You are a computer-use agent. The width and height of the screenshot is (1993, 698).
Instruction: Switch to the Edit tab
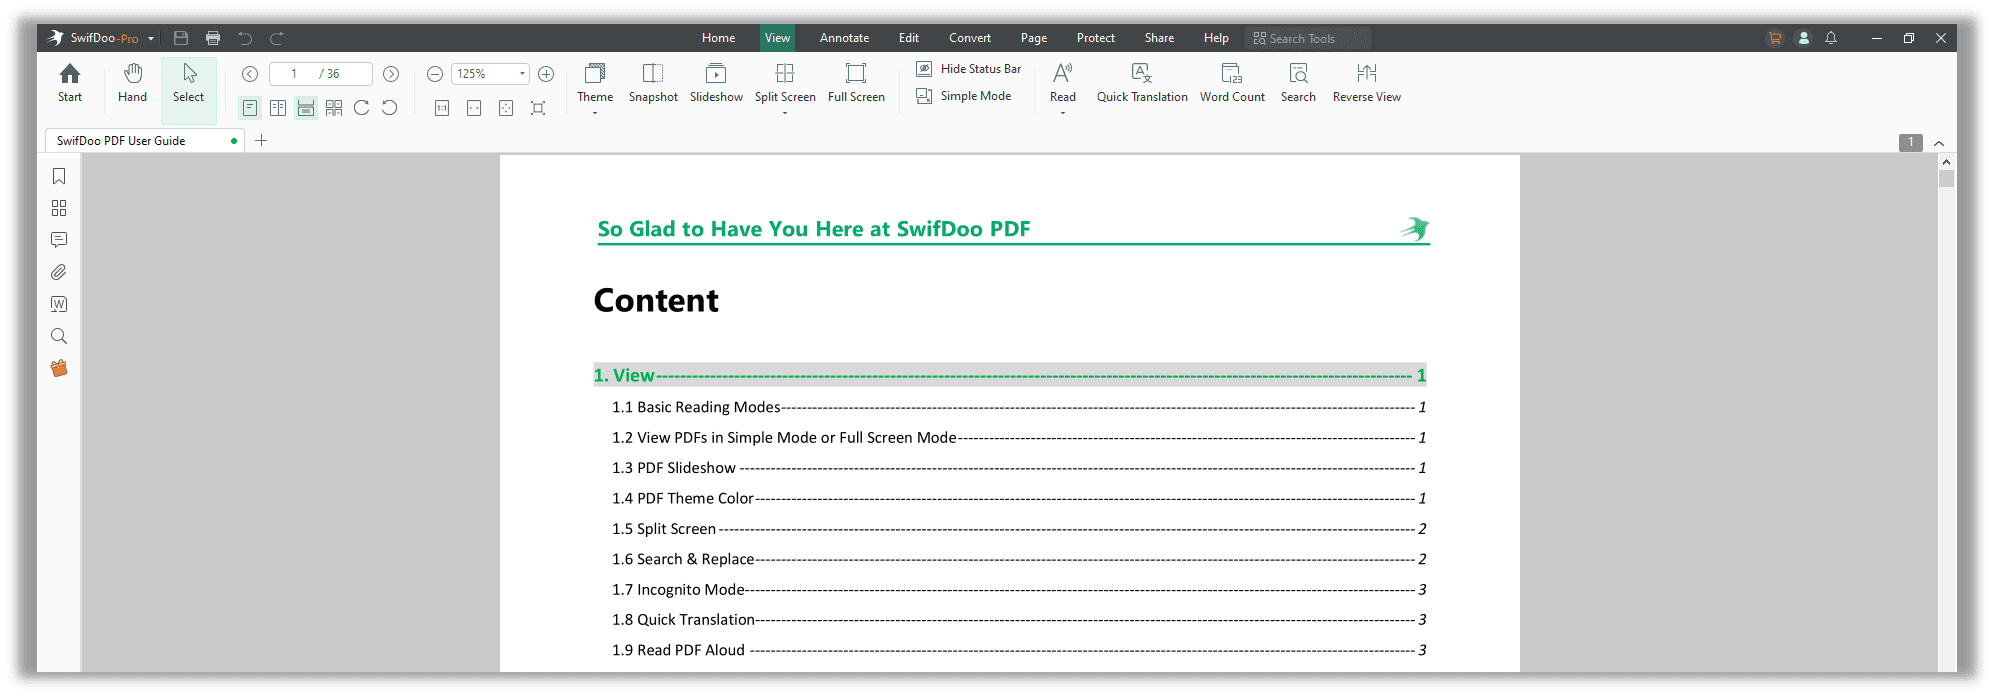(x=908, y=38)
